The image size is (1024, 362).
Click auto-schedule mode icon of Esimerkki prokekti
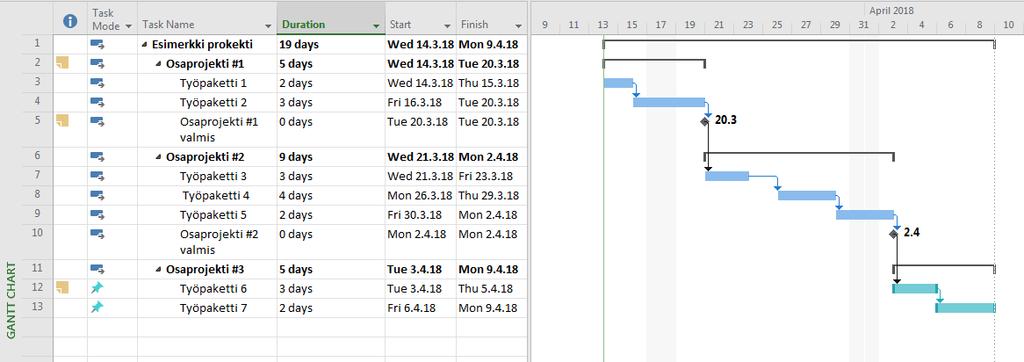click(97, 44)
